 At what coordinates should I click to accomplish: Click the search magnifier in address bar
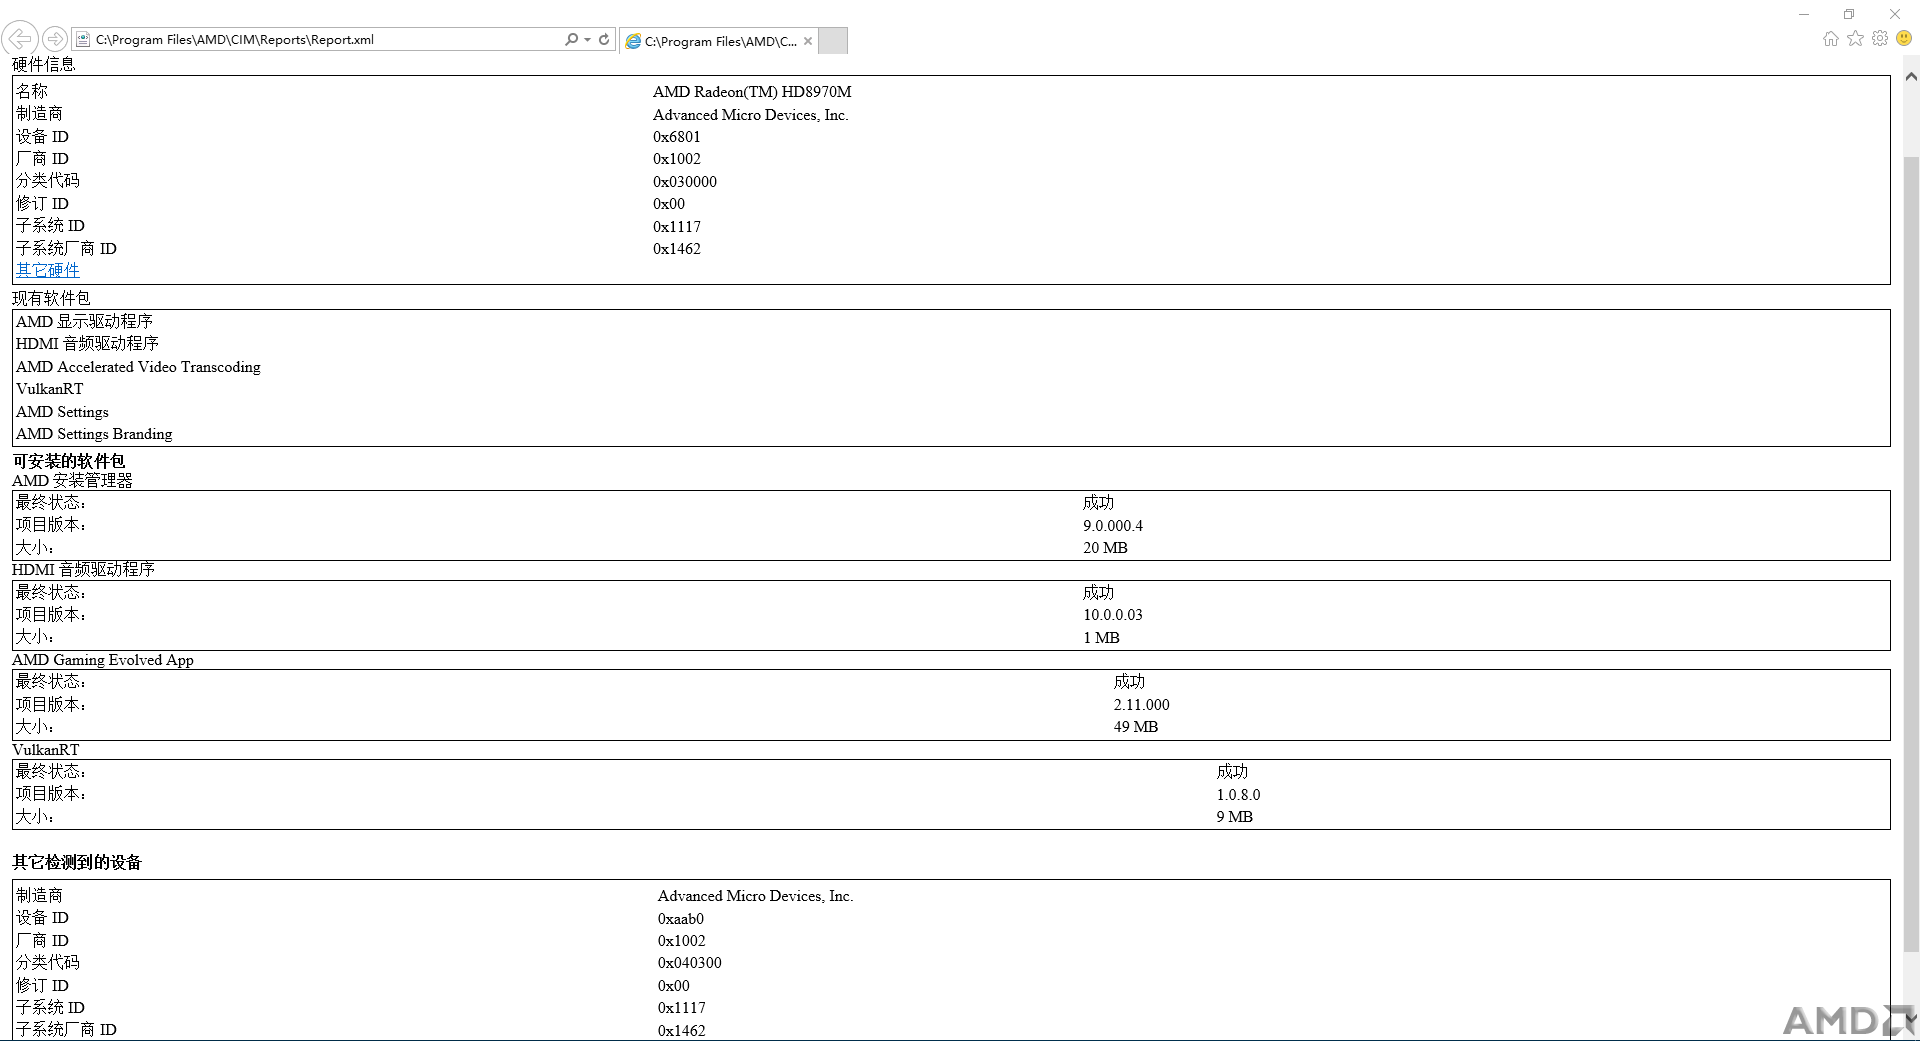(x=571, y=39)
